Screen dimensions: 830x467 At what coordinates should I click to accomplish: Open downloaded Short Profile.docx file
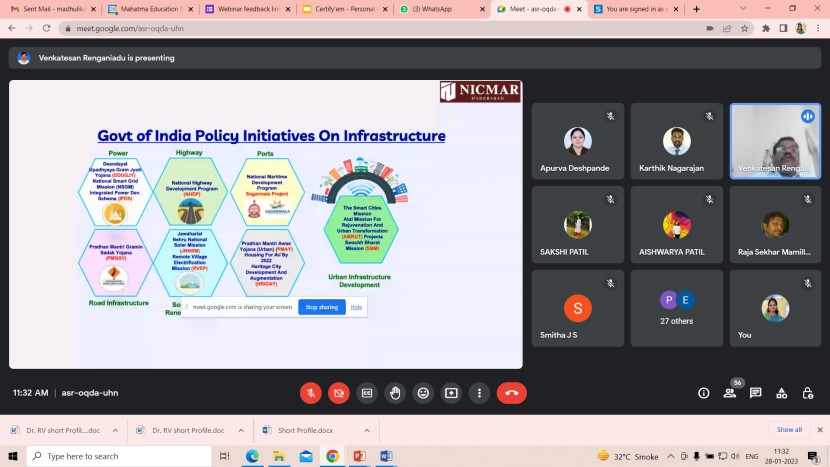pos(306,430)
